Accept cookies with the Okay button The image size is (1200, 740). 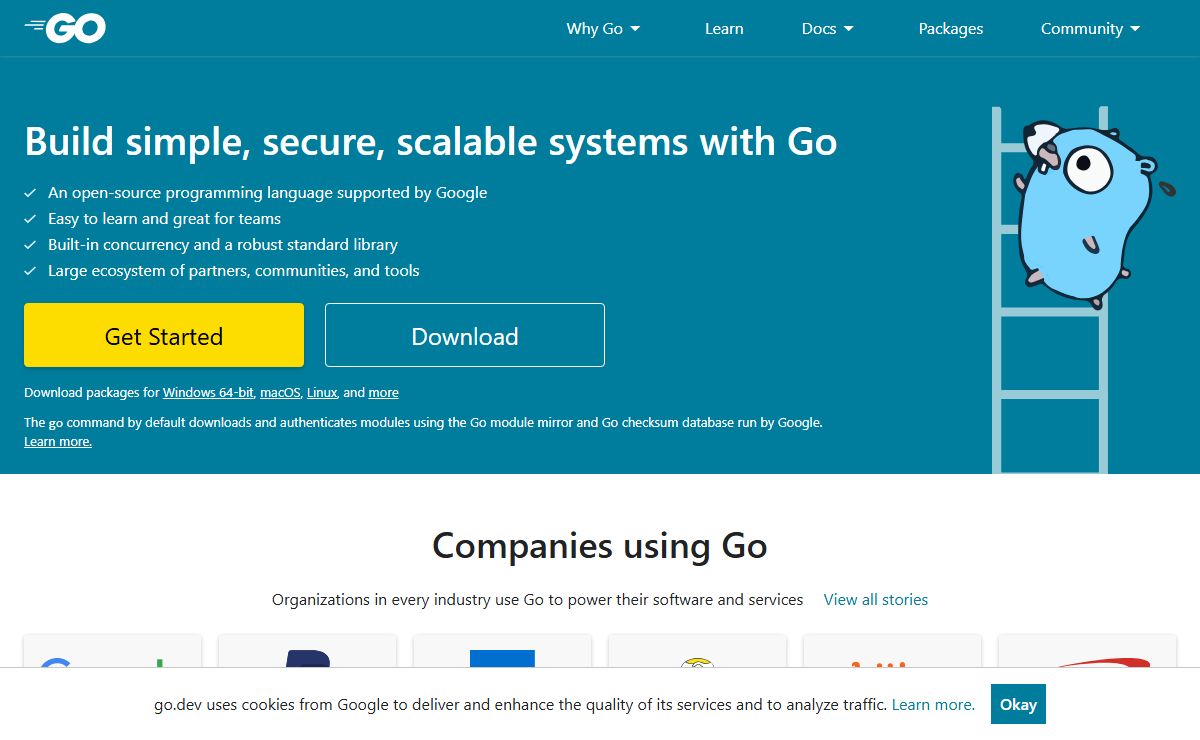point(1018,704)
